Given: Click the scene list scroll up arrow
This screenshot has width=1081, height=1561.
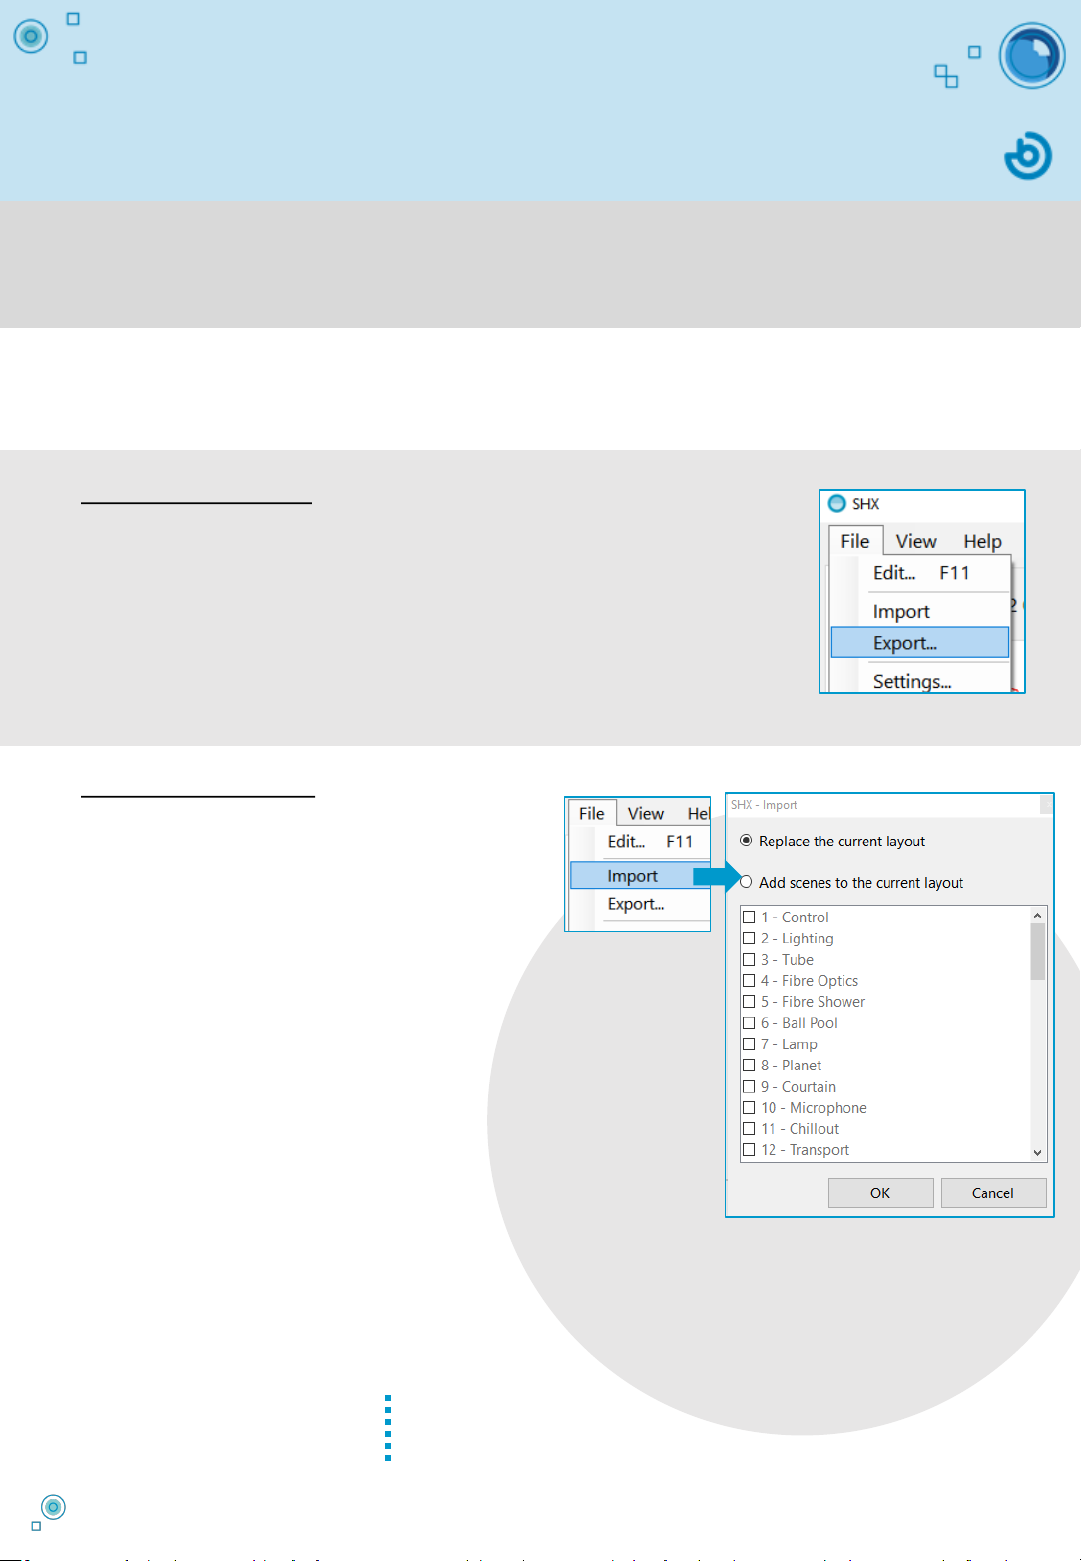Looking at the screenshot, I should [x=1037, y=915].
